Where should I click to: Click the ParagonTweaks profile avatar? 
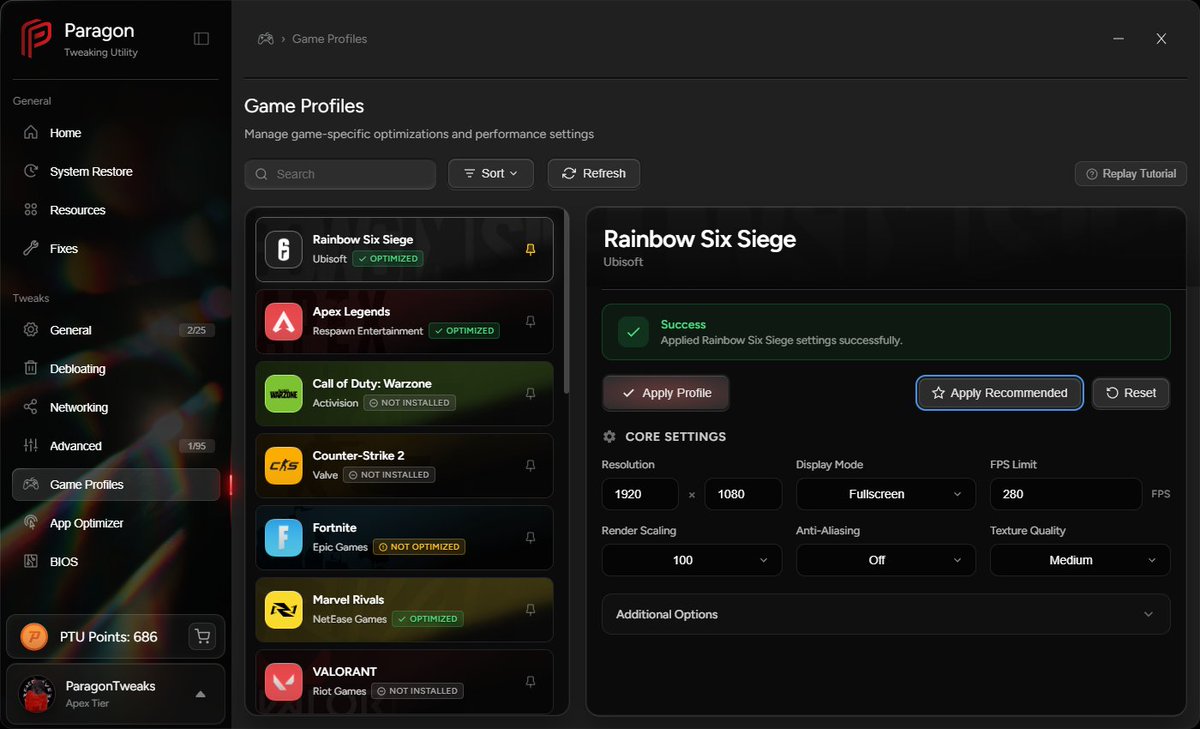click(x=37, y=693)
